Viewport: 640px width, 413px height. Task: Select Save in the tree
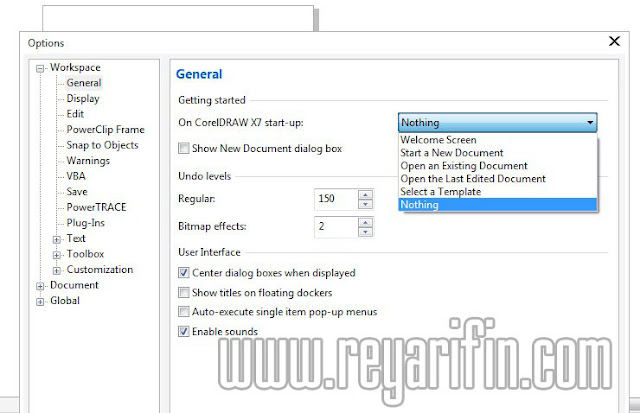click(x=77, y=191)
